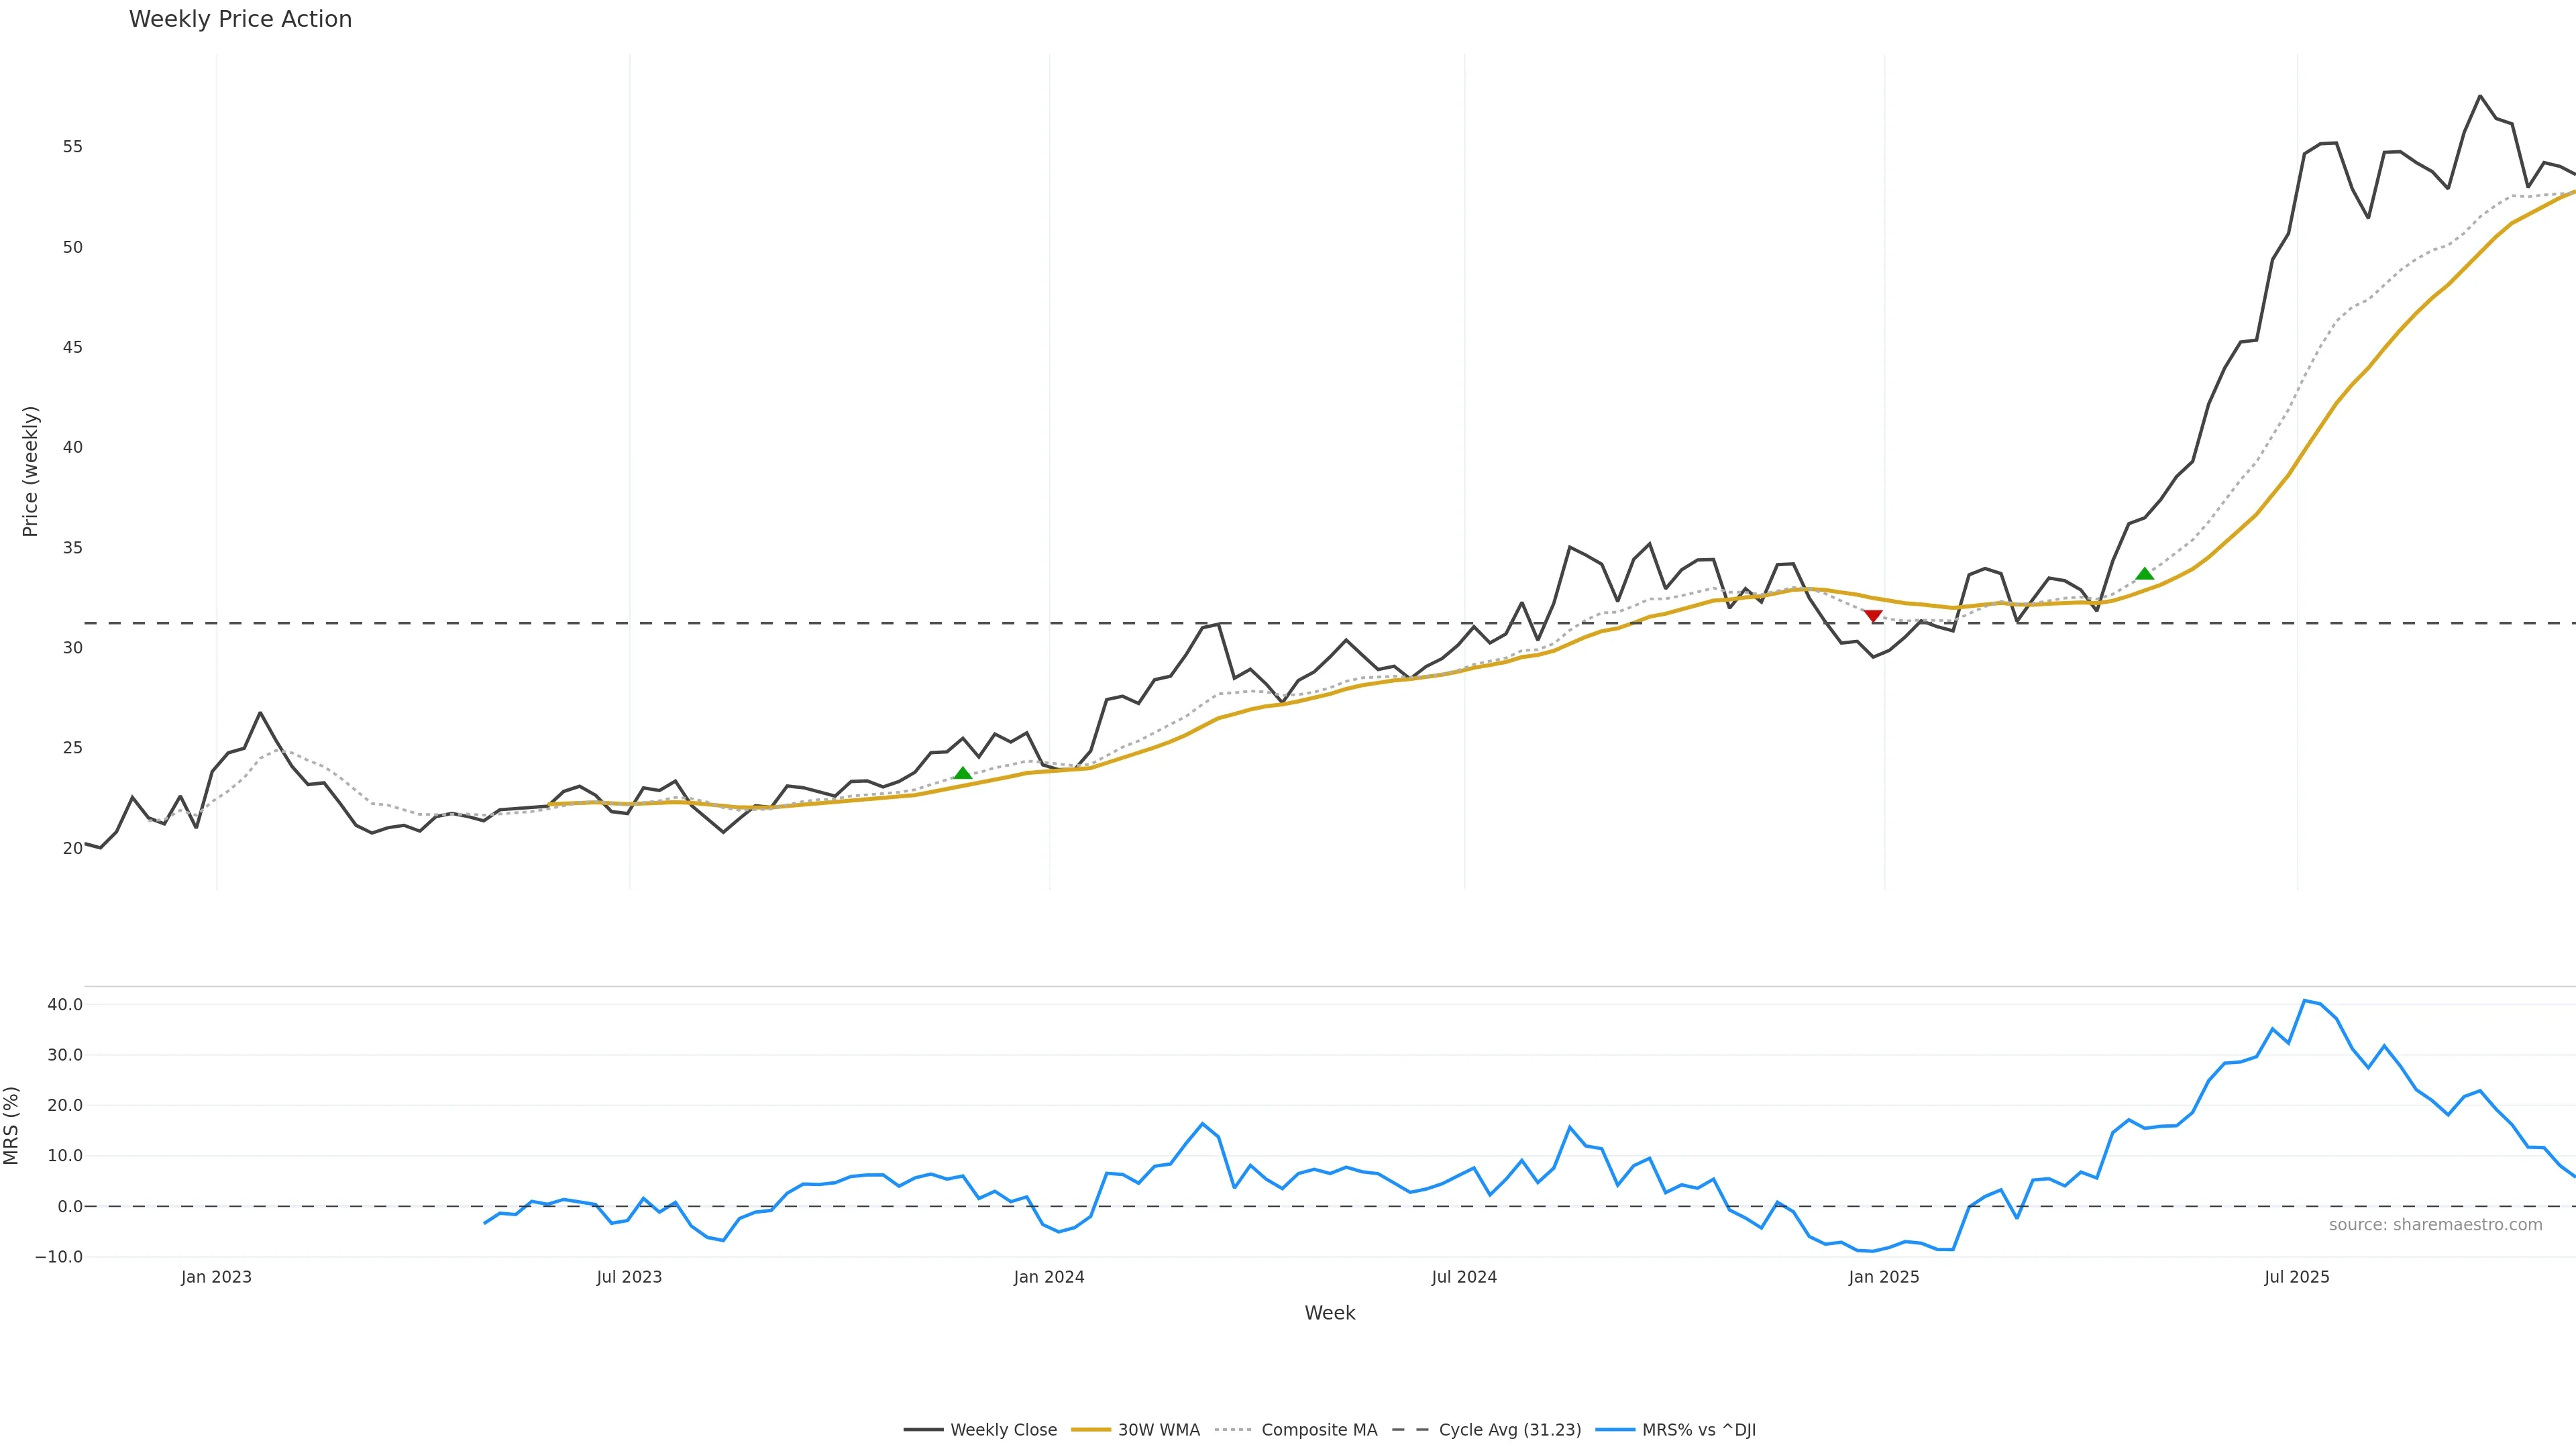This screenshot has height=1449, width=2576.
Task: Click the 40.0 MRS tick label
Action: (x=65, y=1004)
